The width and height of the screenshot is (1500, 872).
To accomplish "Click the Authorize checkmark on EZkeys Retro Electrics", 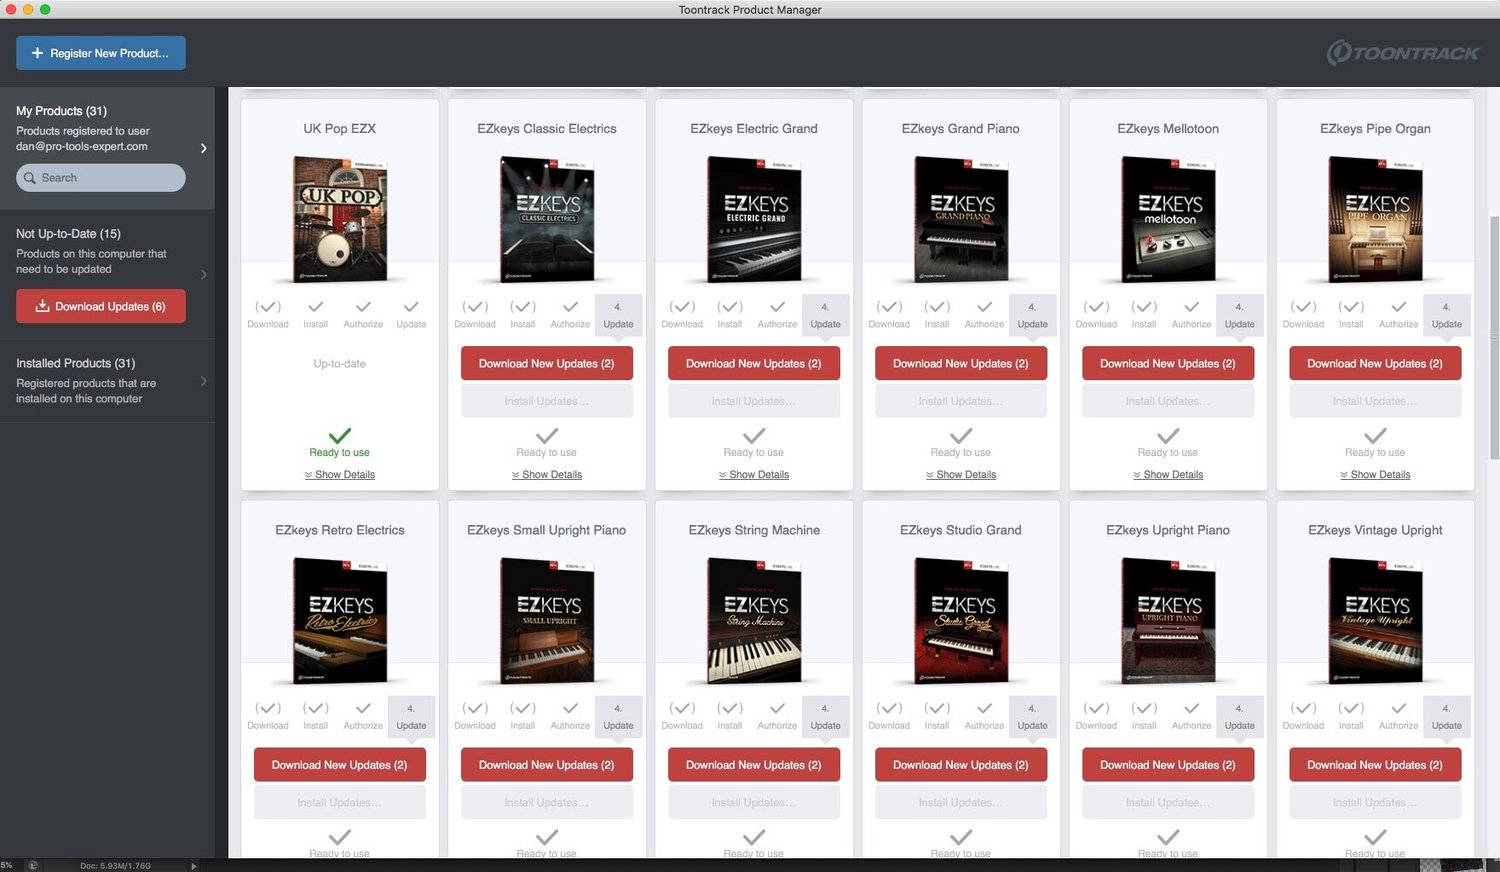I will click(363, 709).
